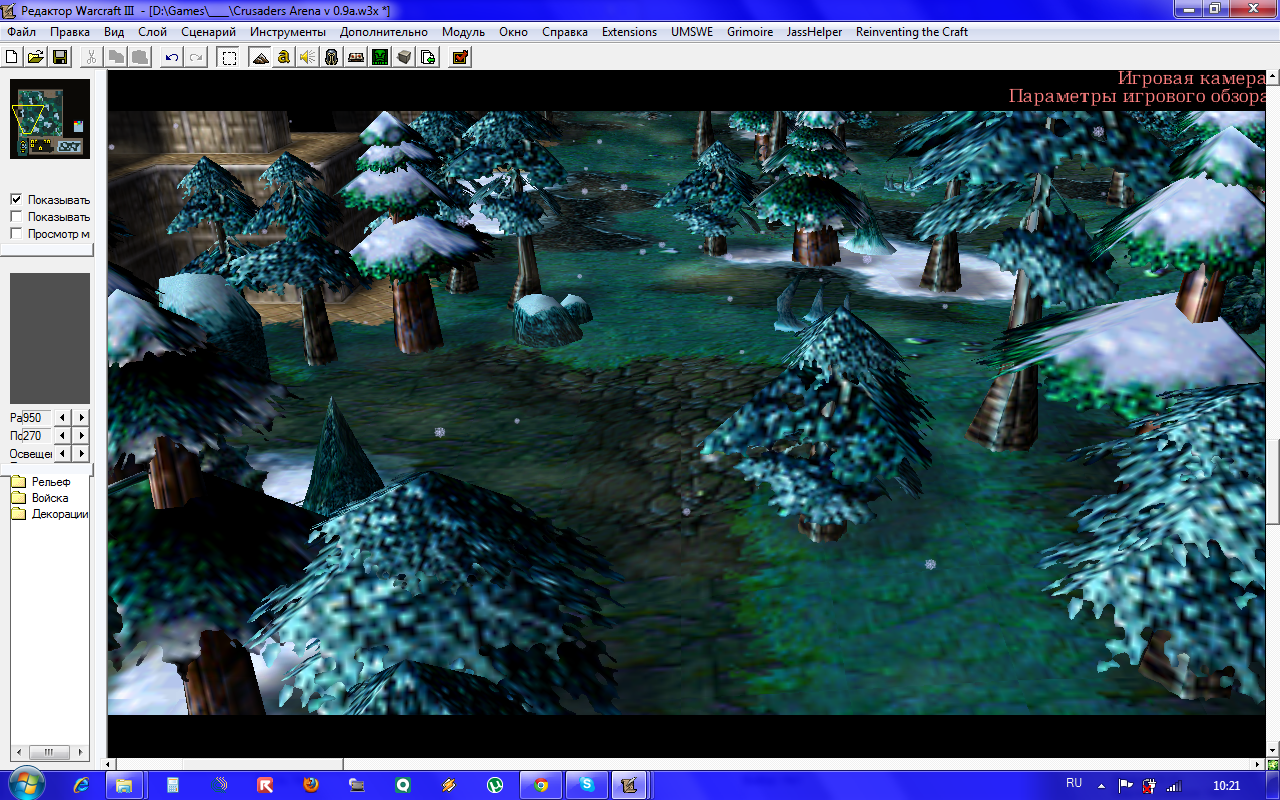Screen dimensions: 1280x800
Task: Click the left arrow beside 'Освещен'
Action: (63, 453)
